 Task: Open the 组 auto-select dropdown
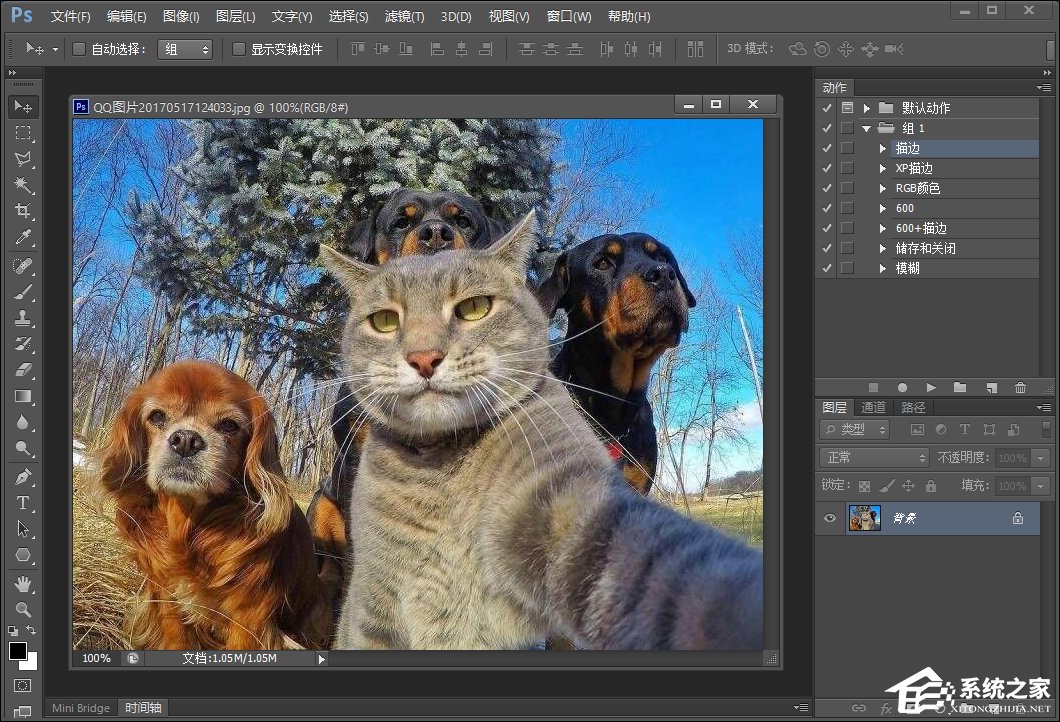click(185, 49)
